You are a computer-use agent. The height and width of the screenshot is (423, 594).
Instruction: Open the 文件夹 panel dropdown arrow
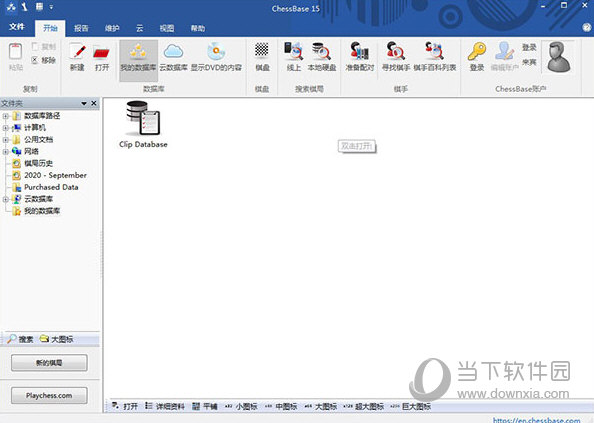pyautogui.click(x=84, y=103)
